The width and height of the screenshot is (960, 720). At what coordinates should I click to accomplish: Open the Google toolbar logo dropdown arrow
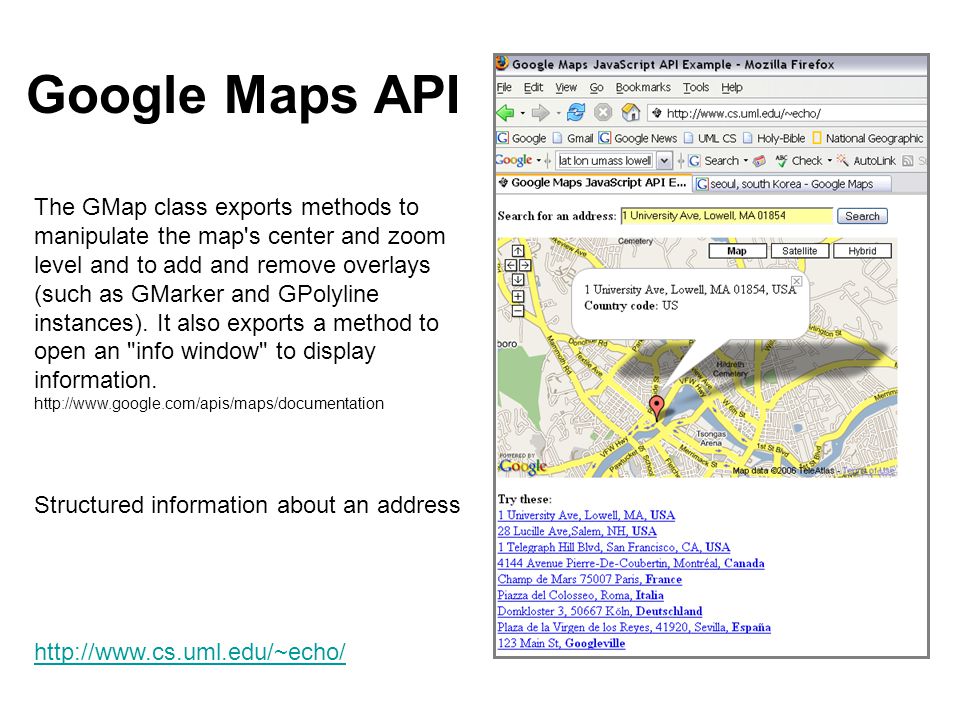point(539,161)
